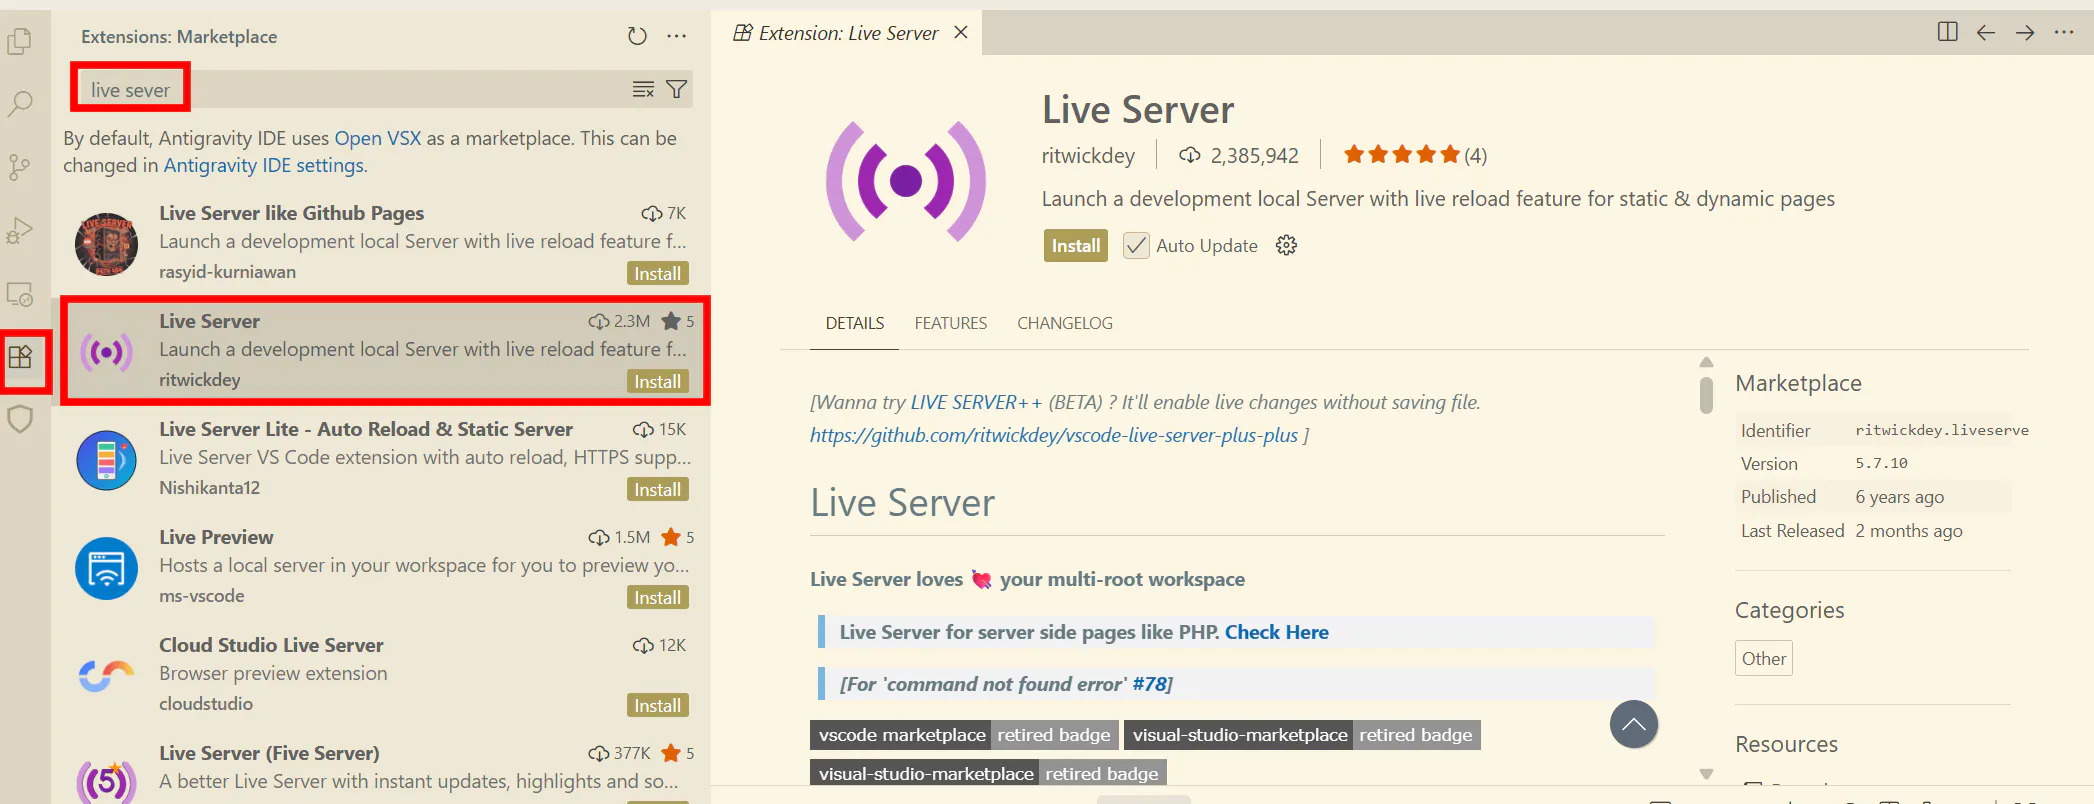The height and width of the screenshot is (804, 2094).
Task: Open editor more actions menu
Action: (2064, 32)
